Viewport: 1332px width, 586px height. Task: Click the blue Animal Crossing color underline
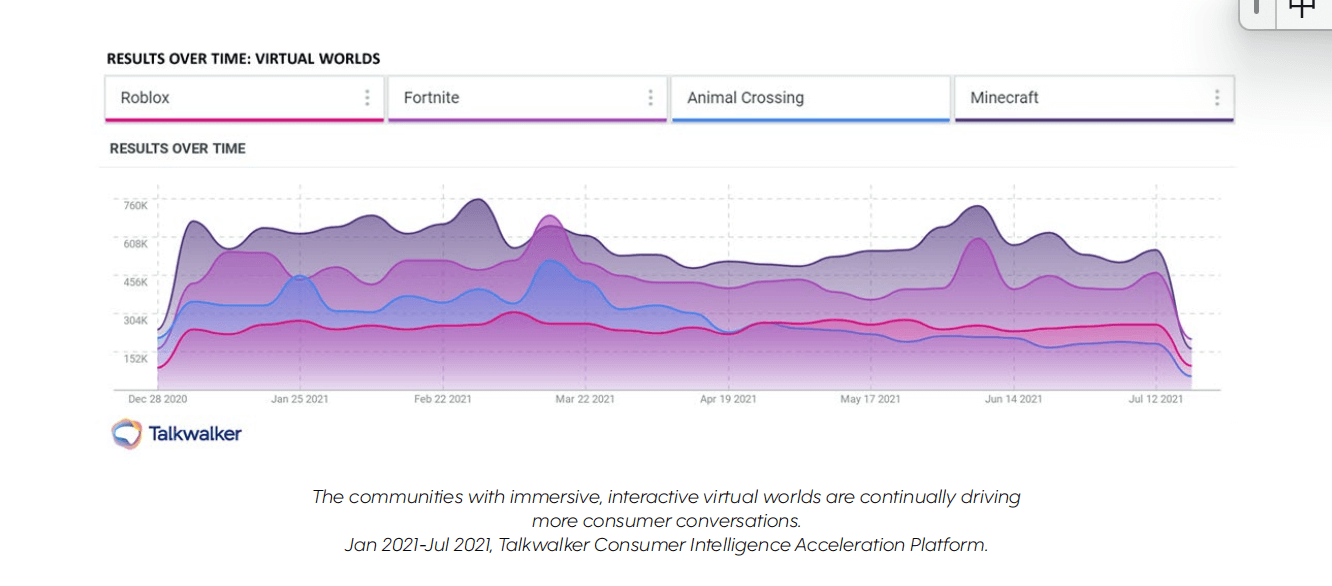810,120
